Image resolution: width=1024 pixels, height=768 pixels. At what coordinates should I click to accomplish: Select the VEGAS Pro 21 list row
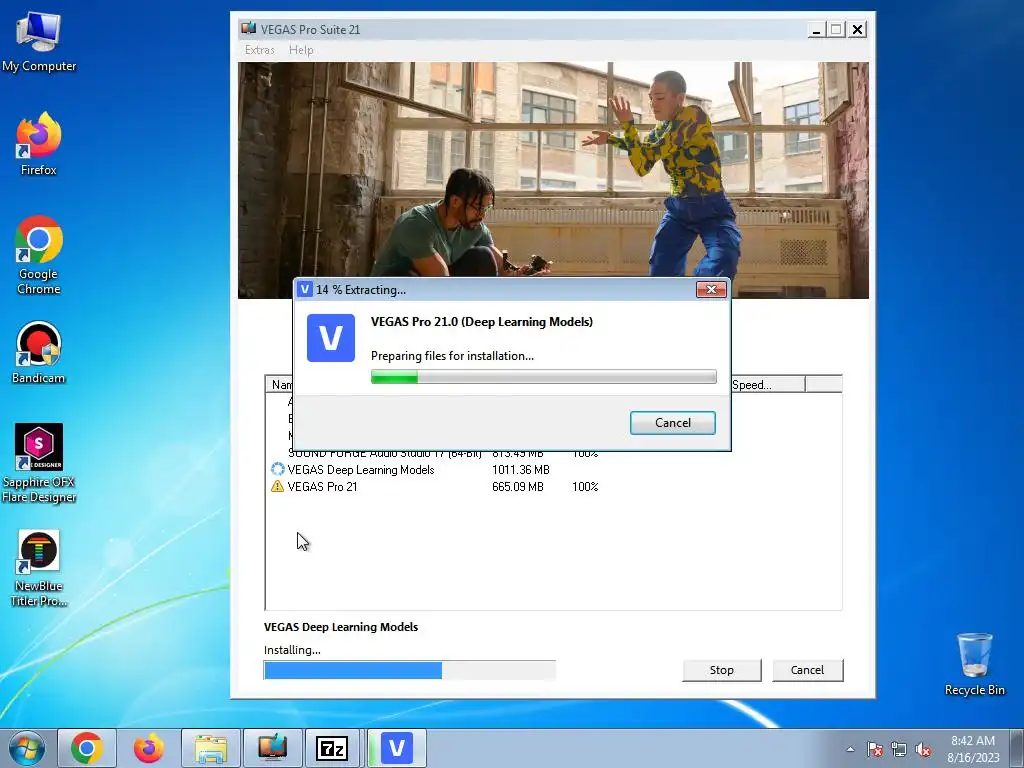(x=553, y=487)
